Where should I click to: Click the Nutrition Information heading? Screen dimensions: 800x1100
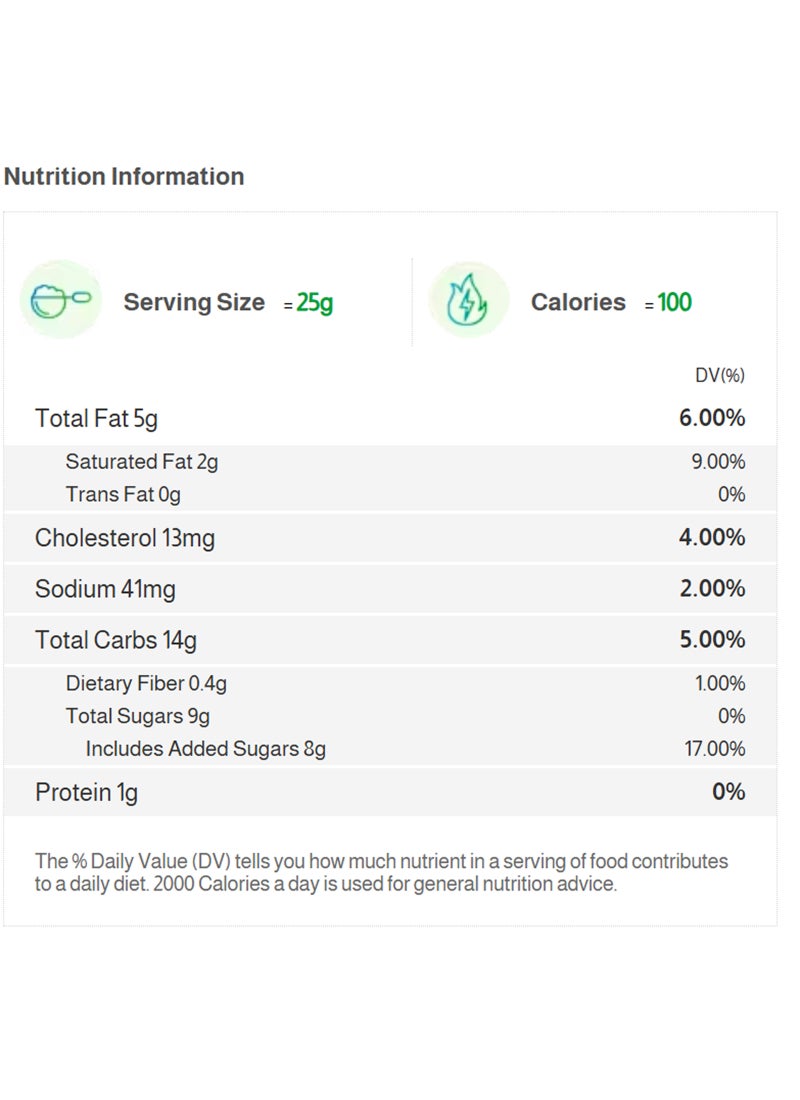click(x=124, y=177)
